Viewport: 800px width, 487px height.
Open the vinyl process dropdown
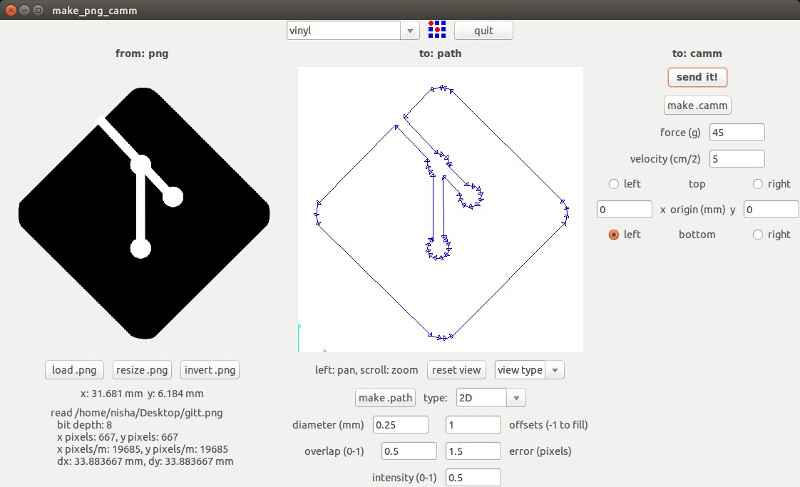(352, 31)
